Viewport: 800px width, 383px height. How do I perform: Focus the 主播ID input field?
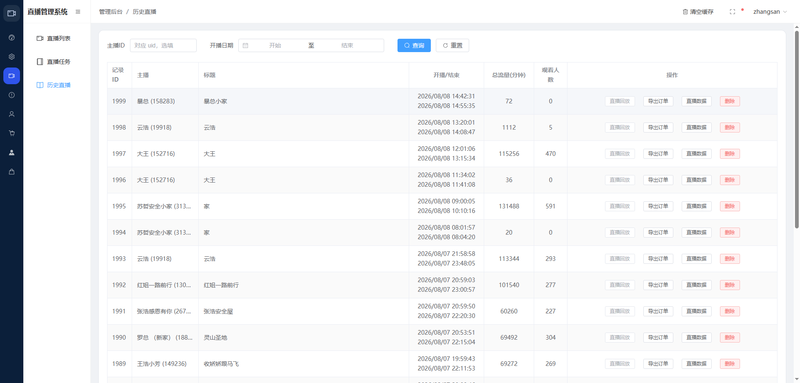tap(163, 45)
